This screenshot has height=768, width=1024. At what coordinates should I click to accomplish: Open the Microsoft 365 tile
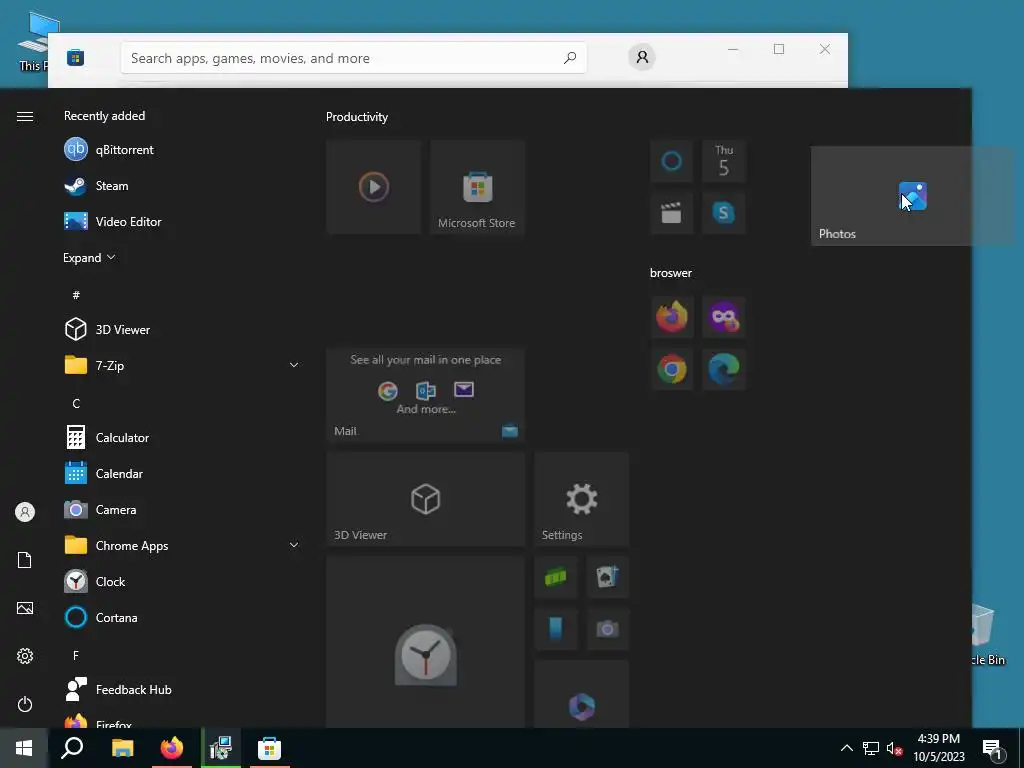582,694
